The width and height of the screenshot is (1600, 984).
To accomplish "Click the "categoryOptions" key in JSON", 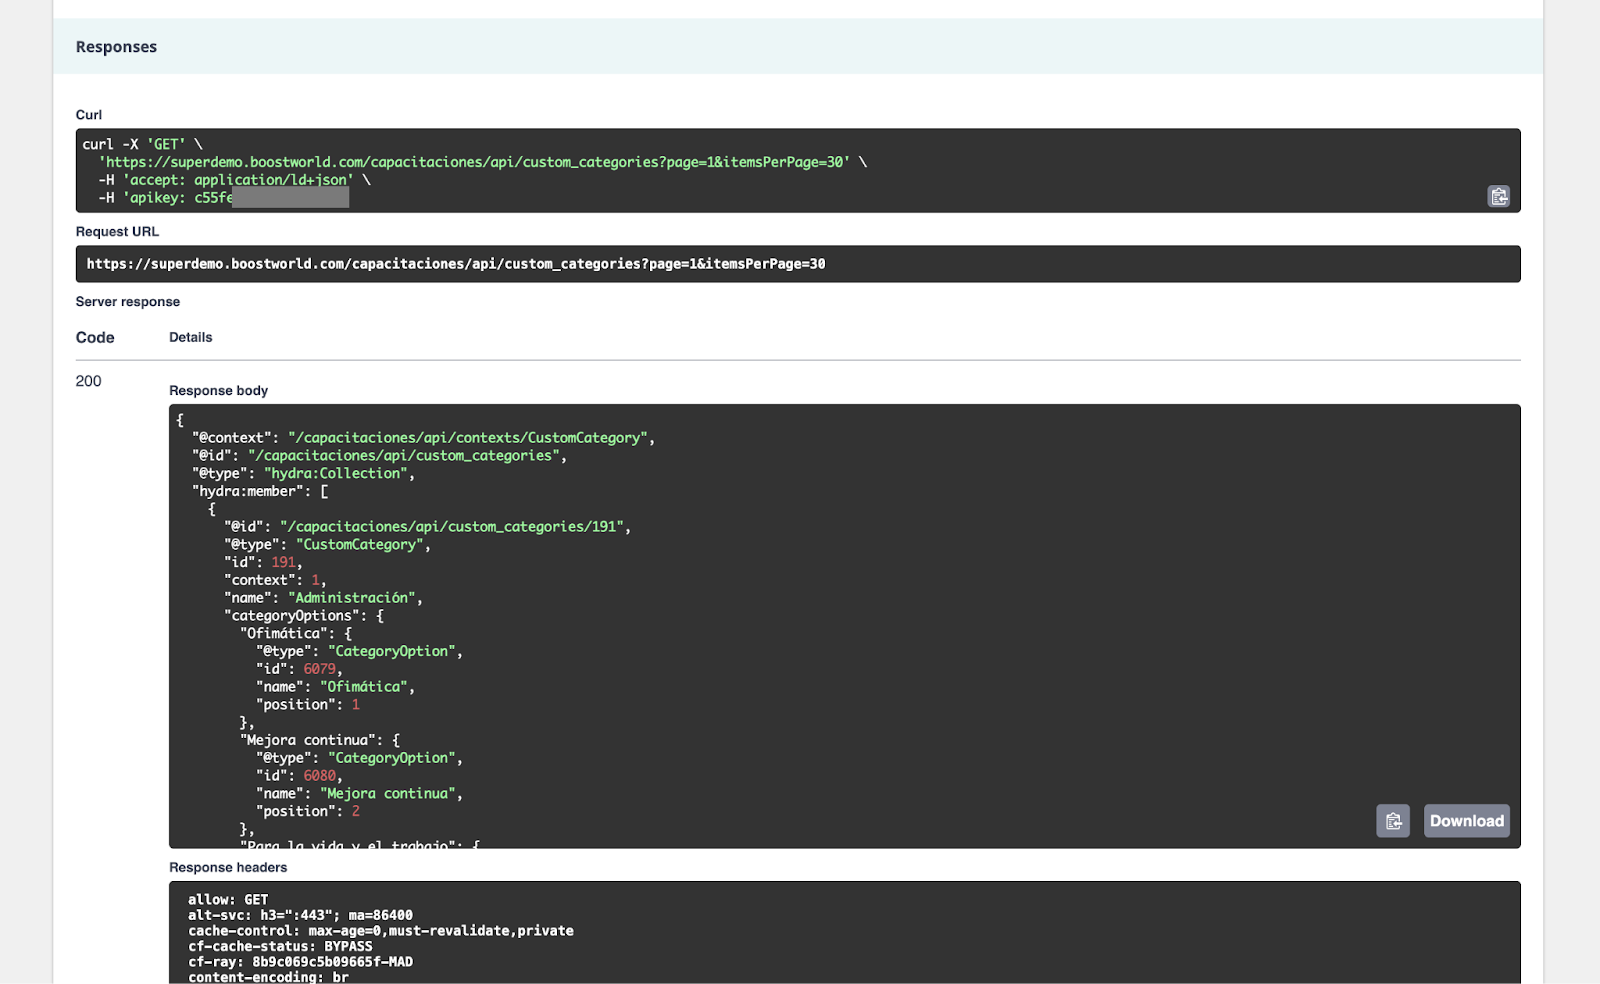I will click(x=292, y=616).
